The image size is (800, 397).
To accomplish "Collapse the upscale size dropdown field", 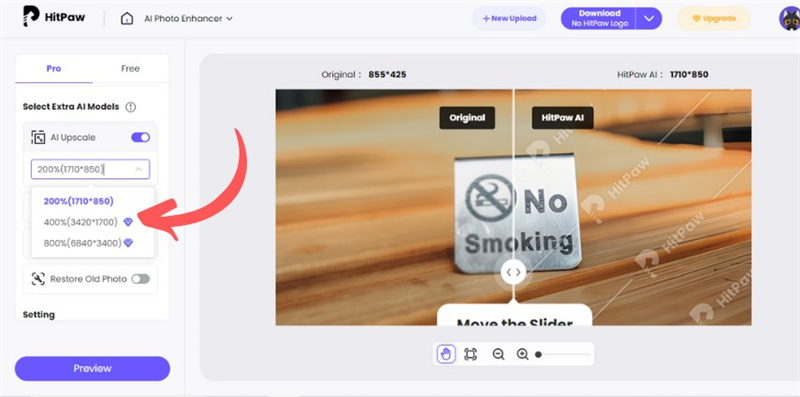I will (90, 169).
